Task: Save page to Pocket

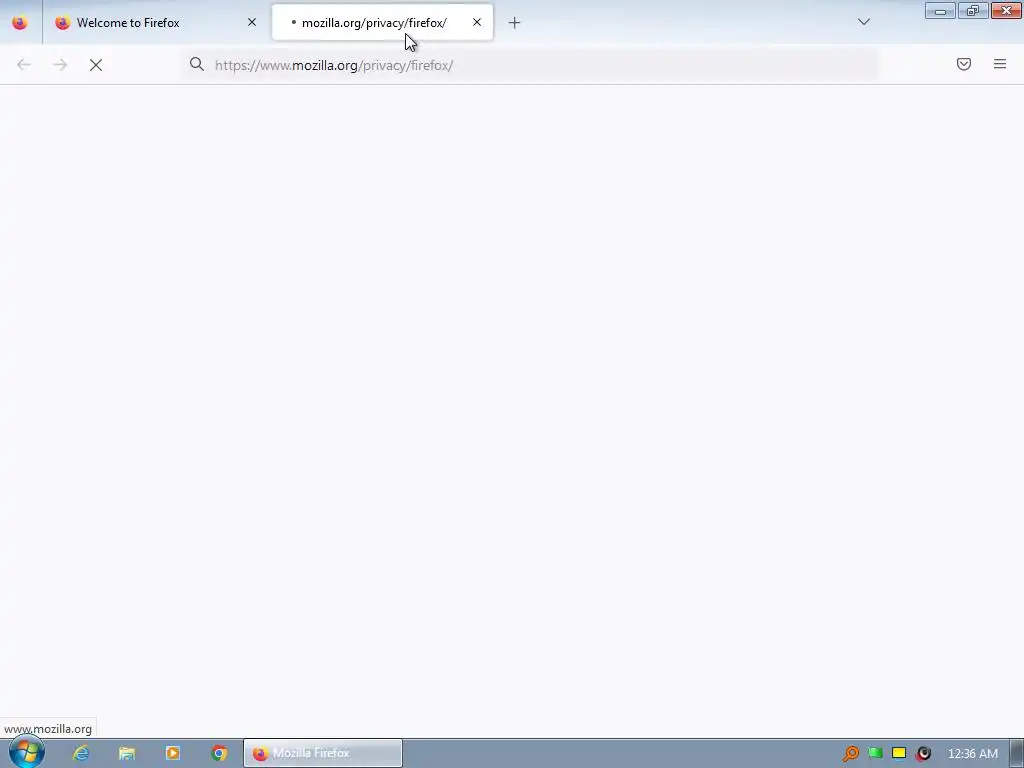Action: point(964,65)
